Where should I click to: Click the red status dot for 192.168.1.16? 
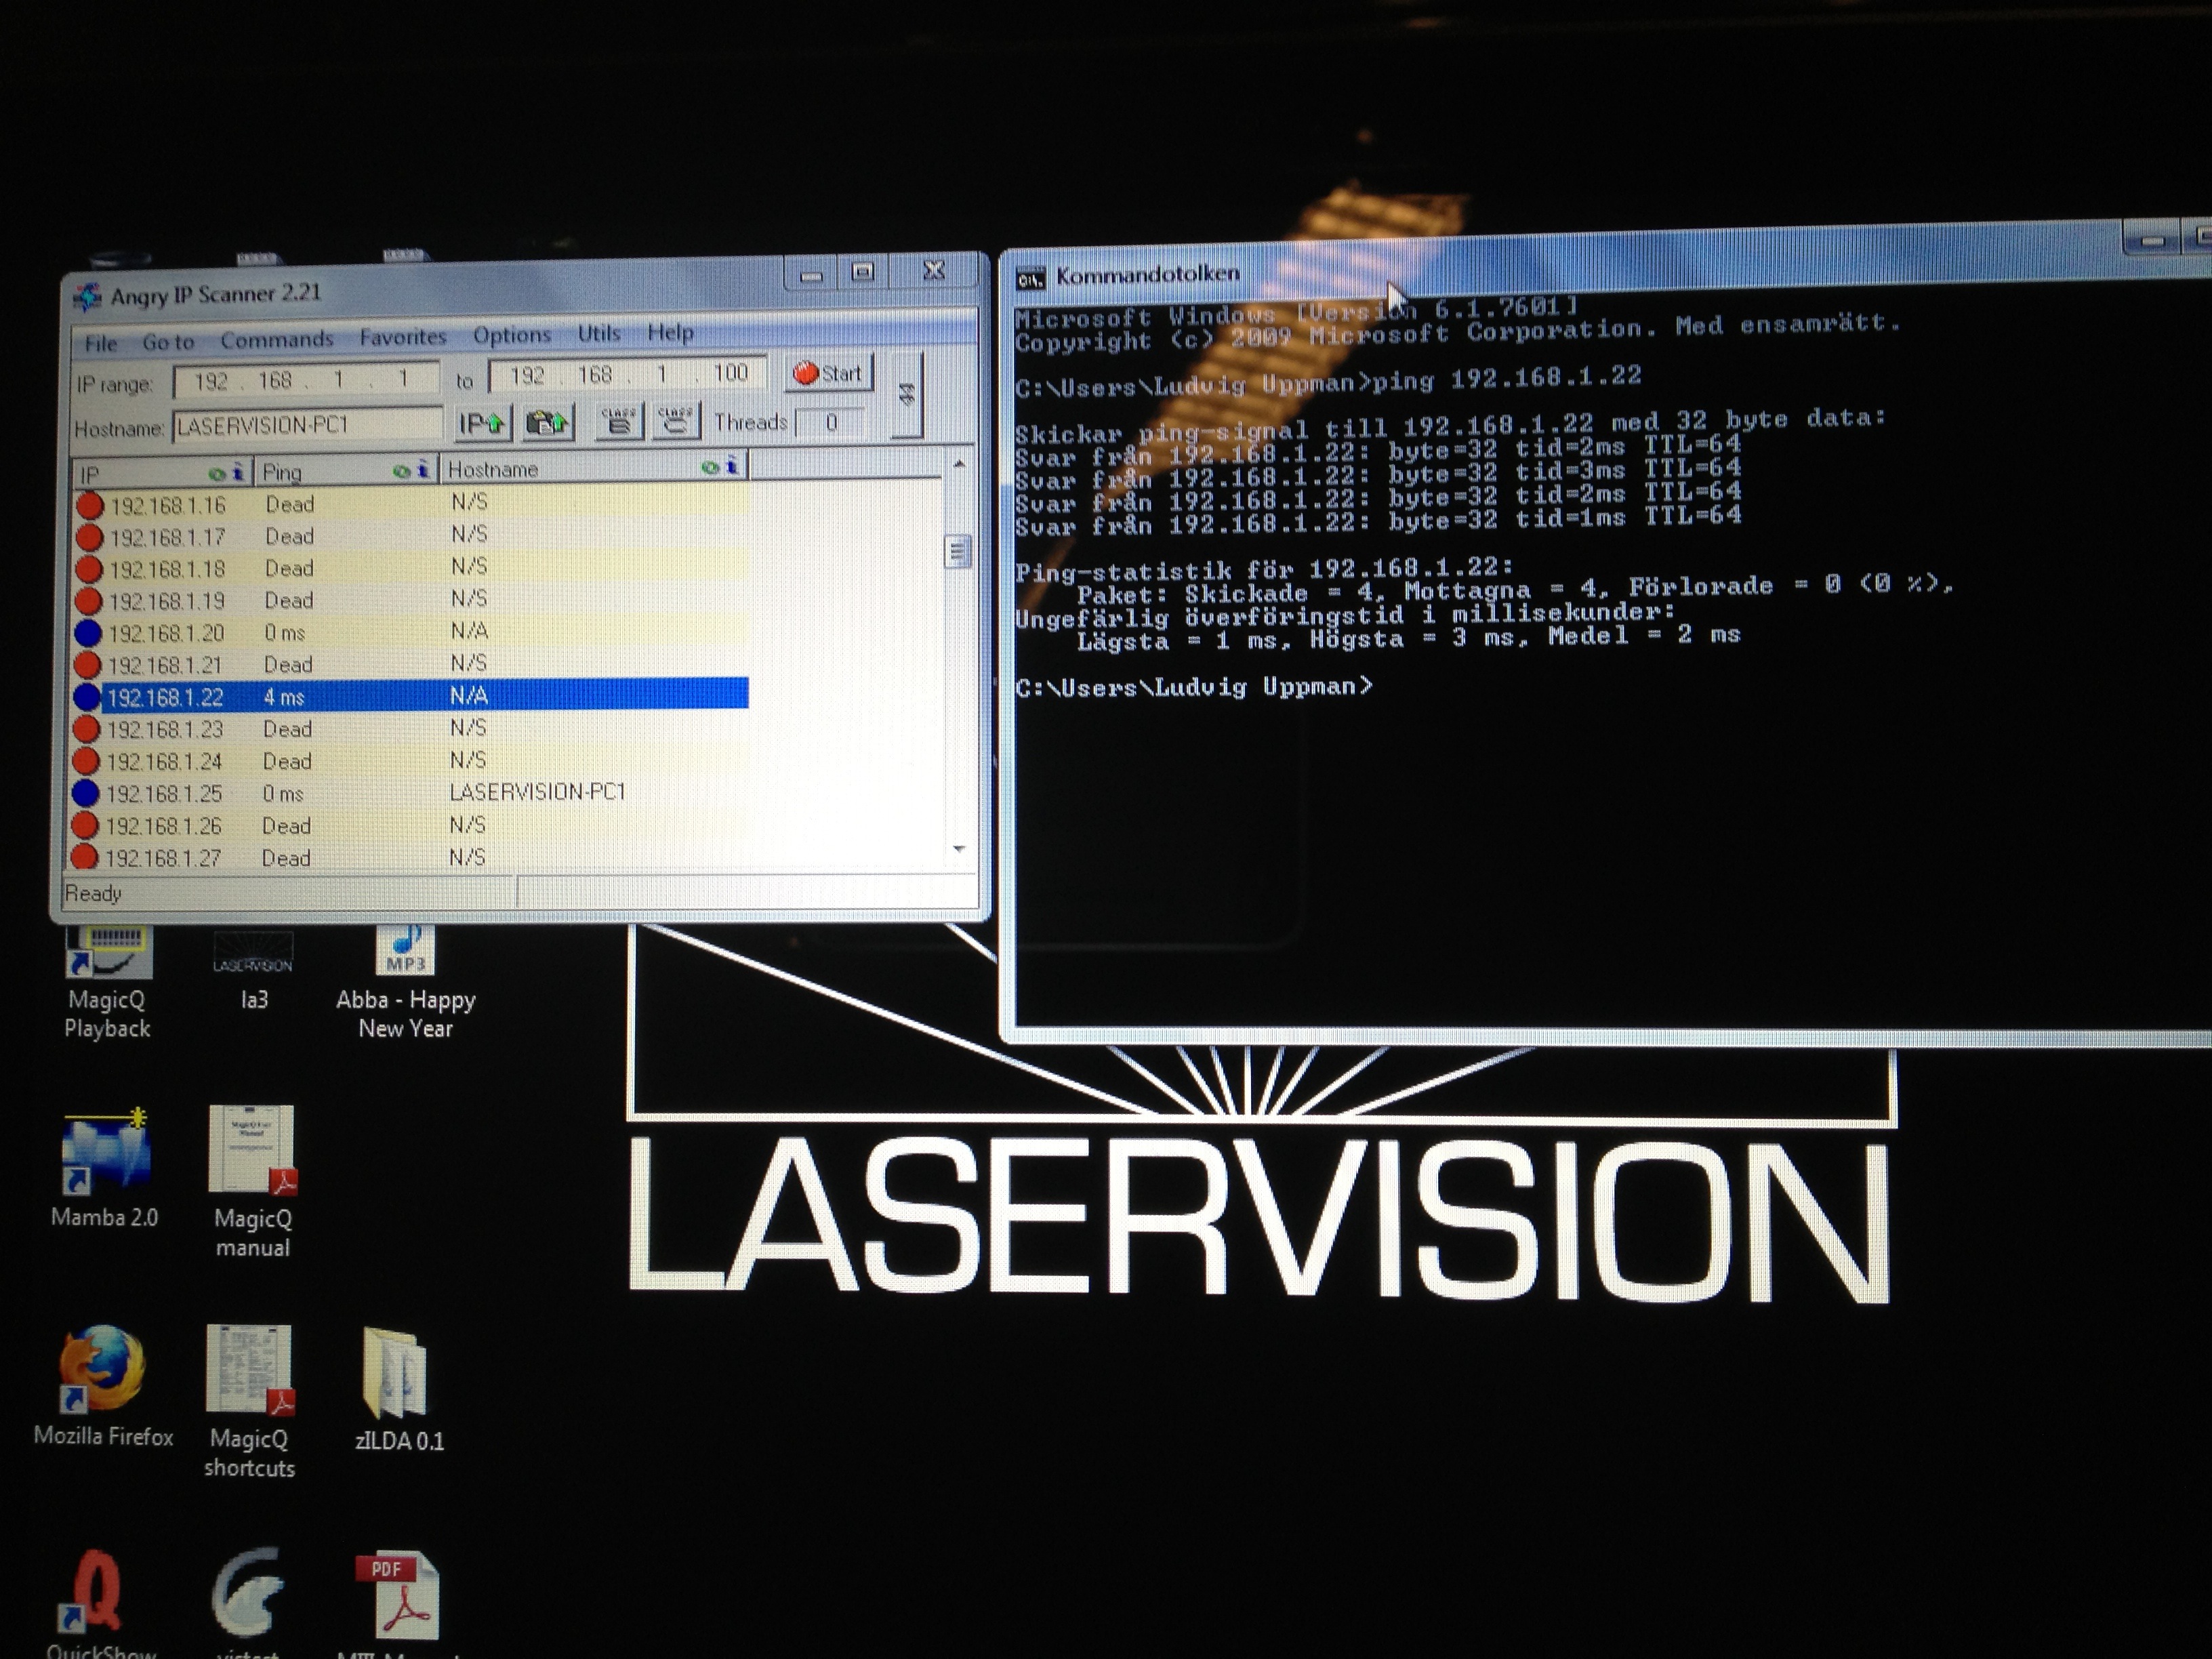click(90, 506)
